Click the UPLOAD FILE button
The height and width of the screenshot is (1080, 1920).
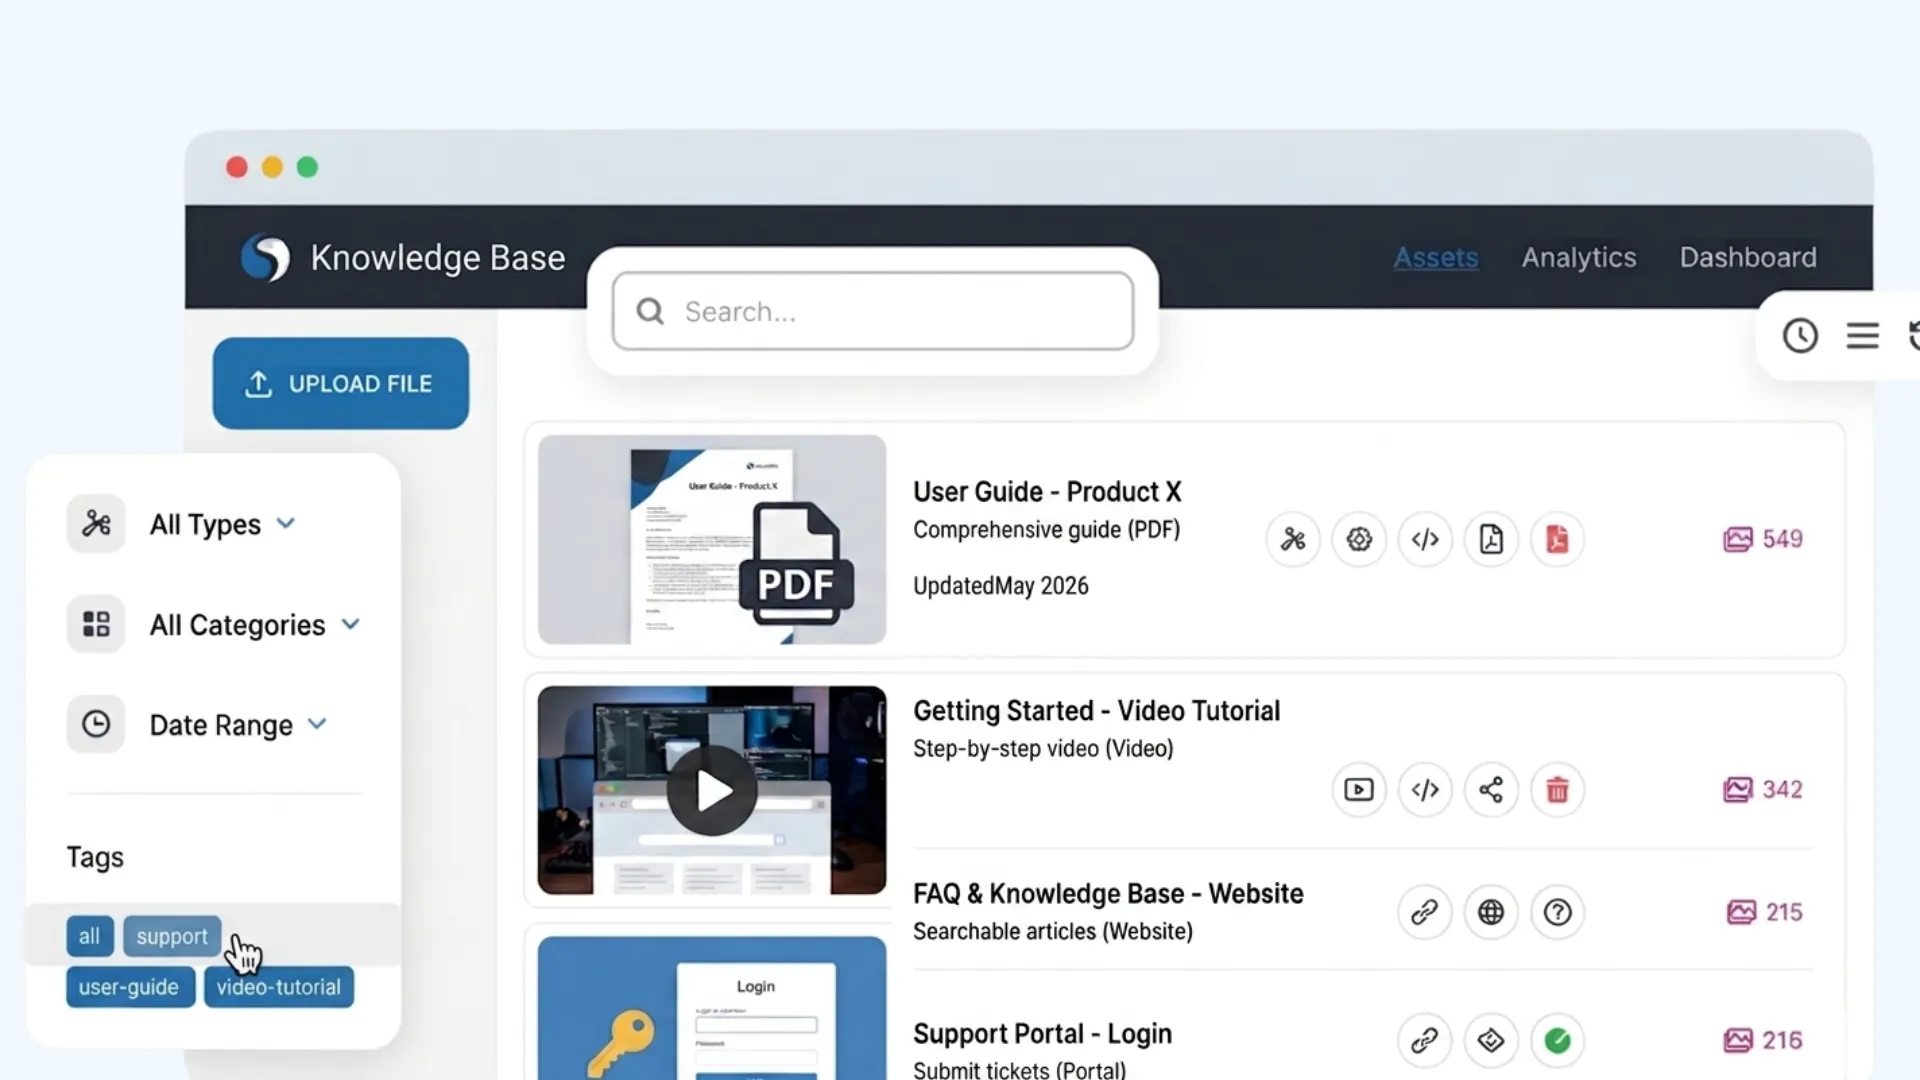tap(341, 384)
